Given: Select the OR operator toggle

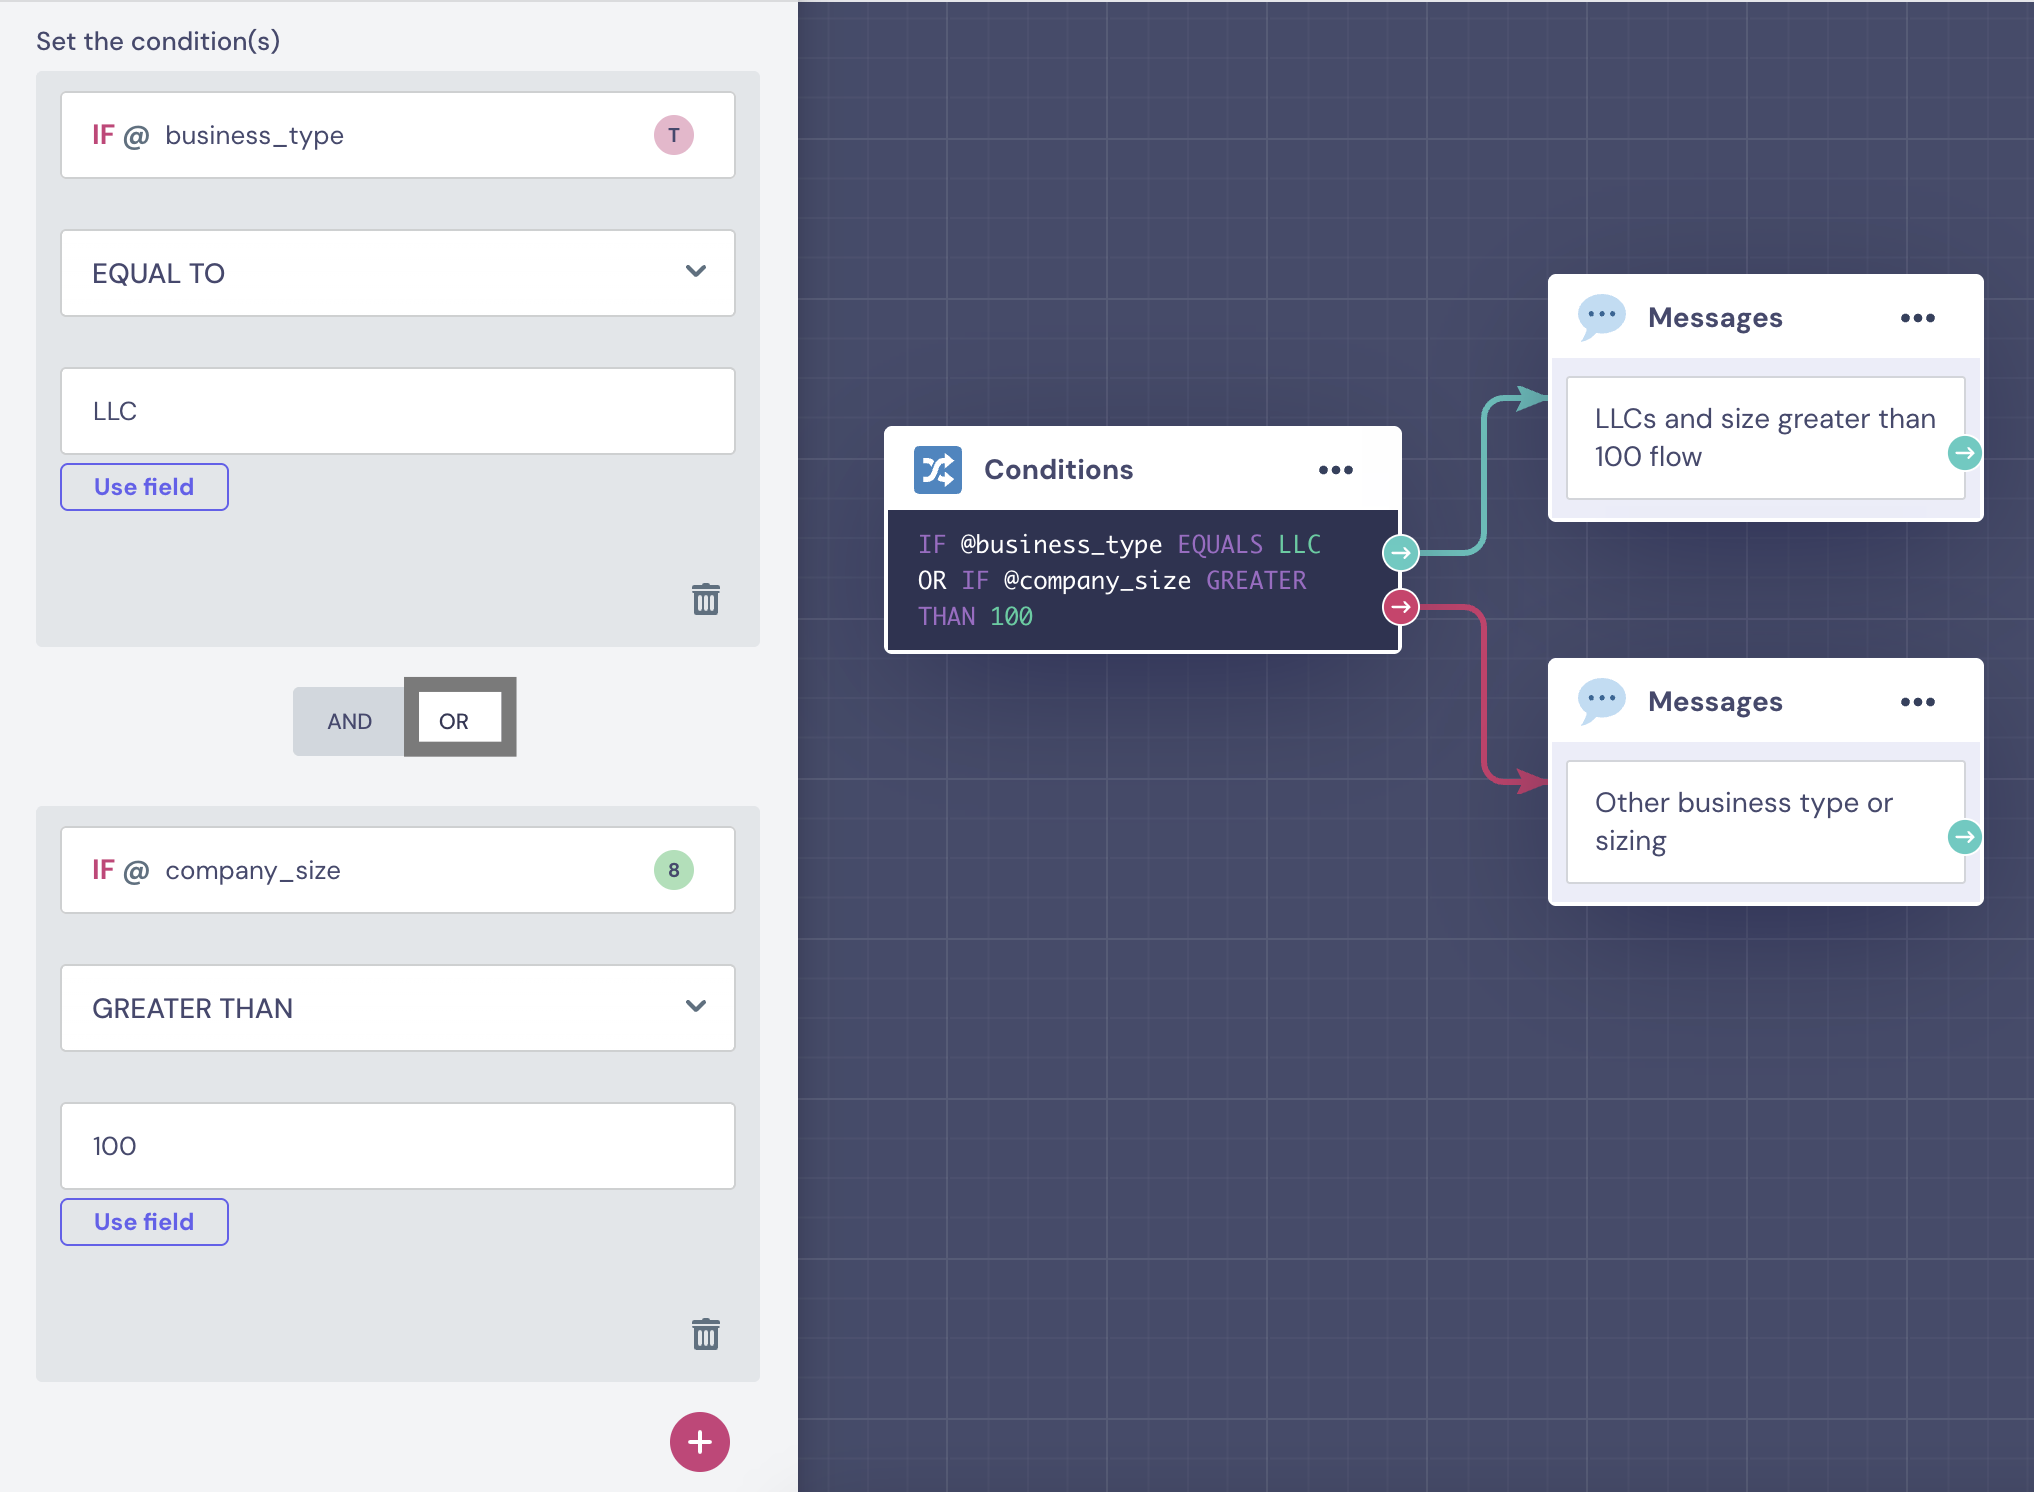Looking at the screenshot, I should [455, 721].
